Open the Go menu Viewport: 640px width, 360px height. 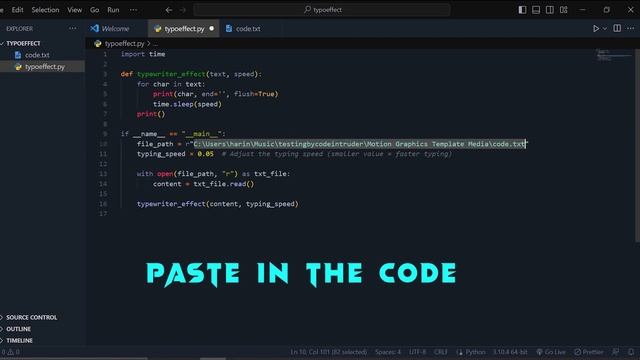[94, 10]
